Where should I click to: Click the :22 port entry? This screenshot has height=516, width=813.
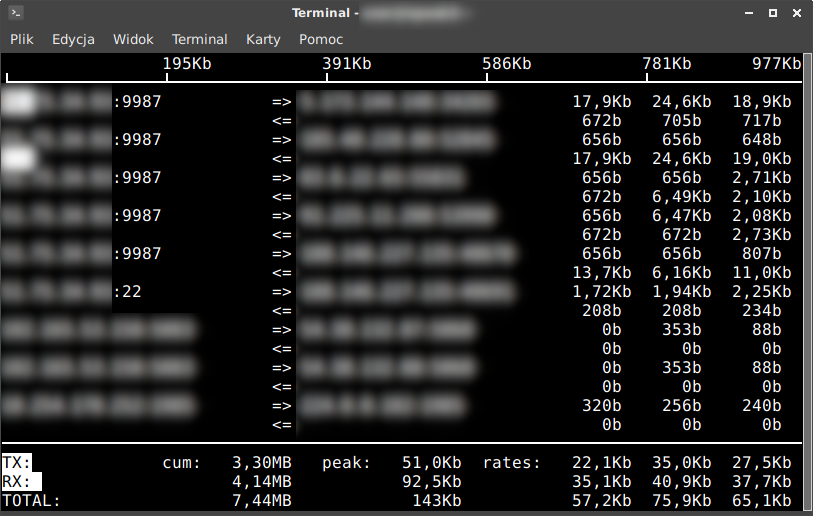tap(127, 292)
